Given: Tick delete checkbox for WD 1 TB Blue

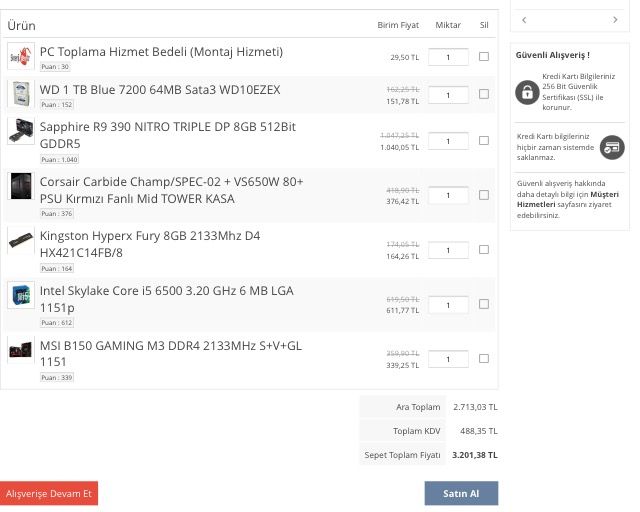Looking at the screenshot, I should [x=484, y=94].
